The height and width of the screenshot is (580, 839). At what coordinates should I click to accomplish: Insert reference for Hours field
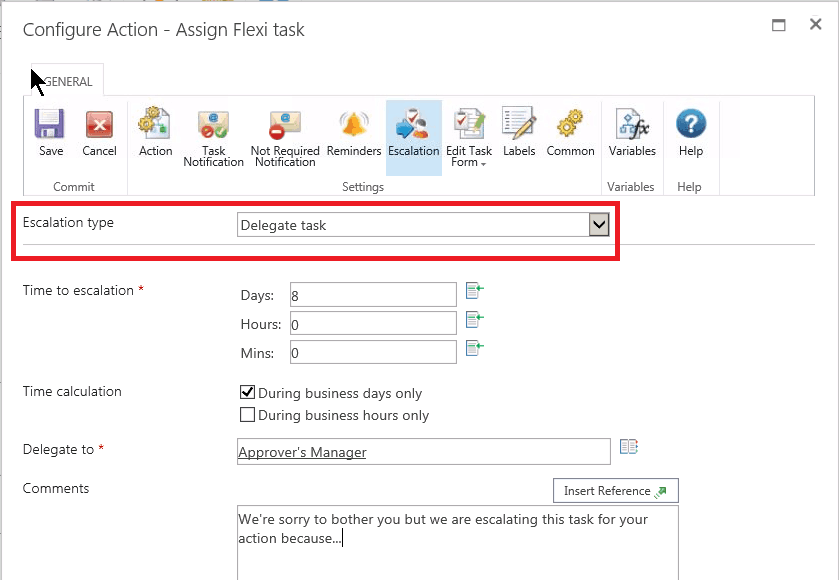click(474, 319)
